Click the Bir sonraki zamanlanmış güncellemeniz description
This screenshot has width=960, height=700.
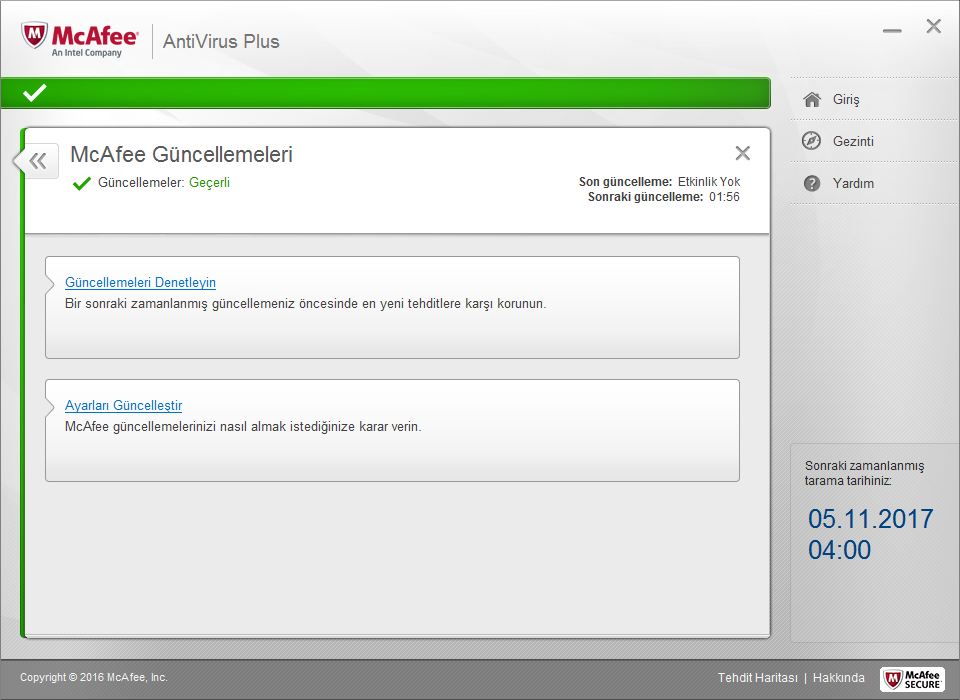[x=306, y=304]
